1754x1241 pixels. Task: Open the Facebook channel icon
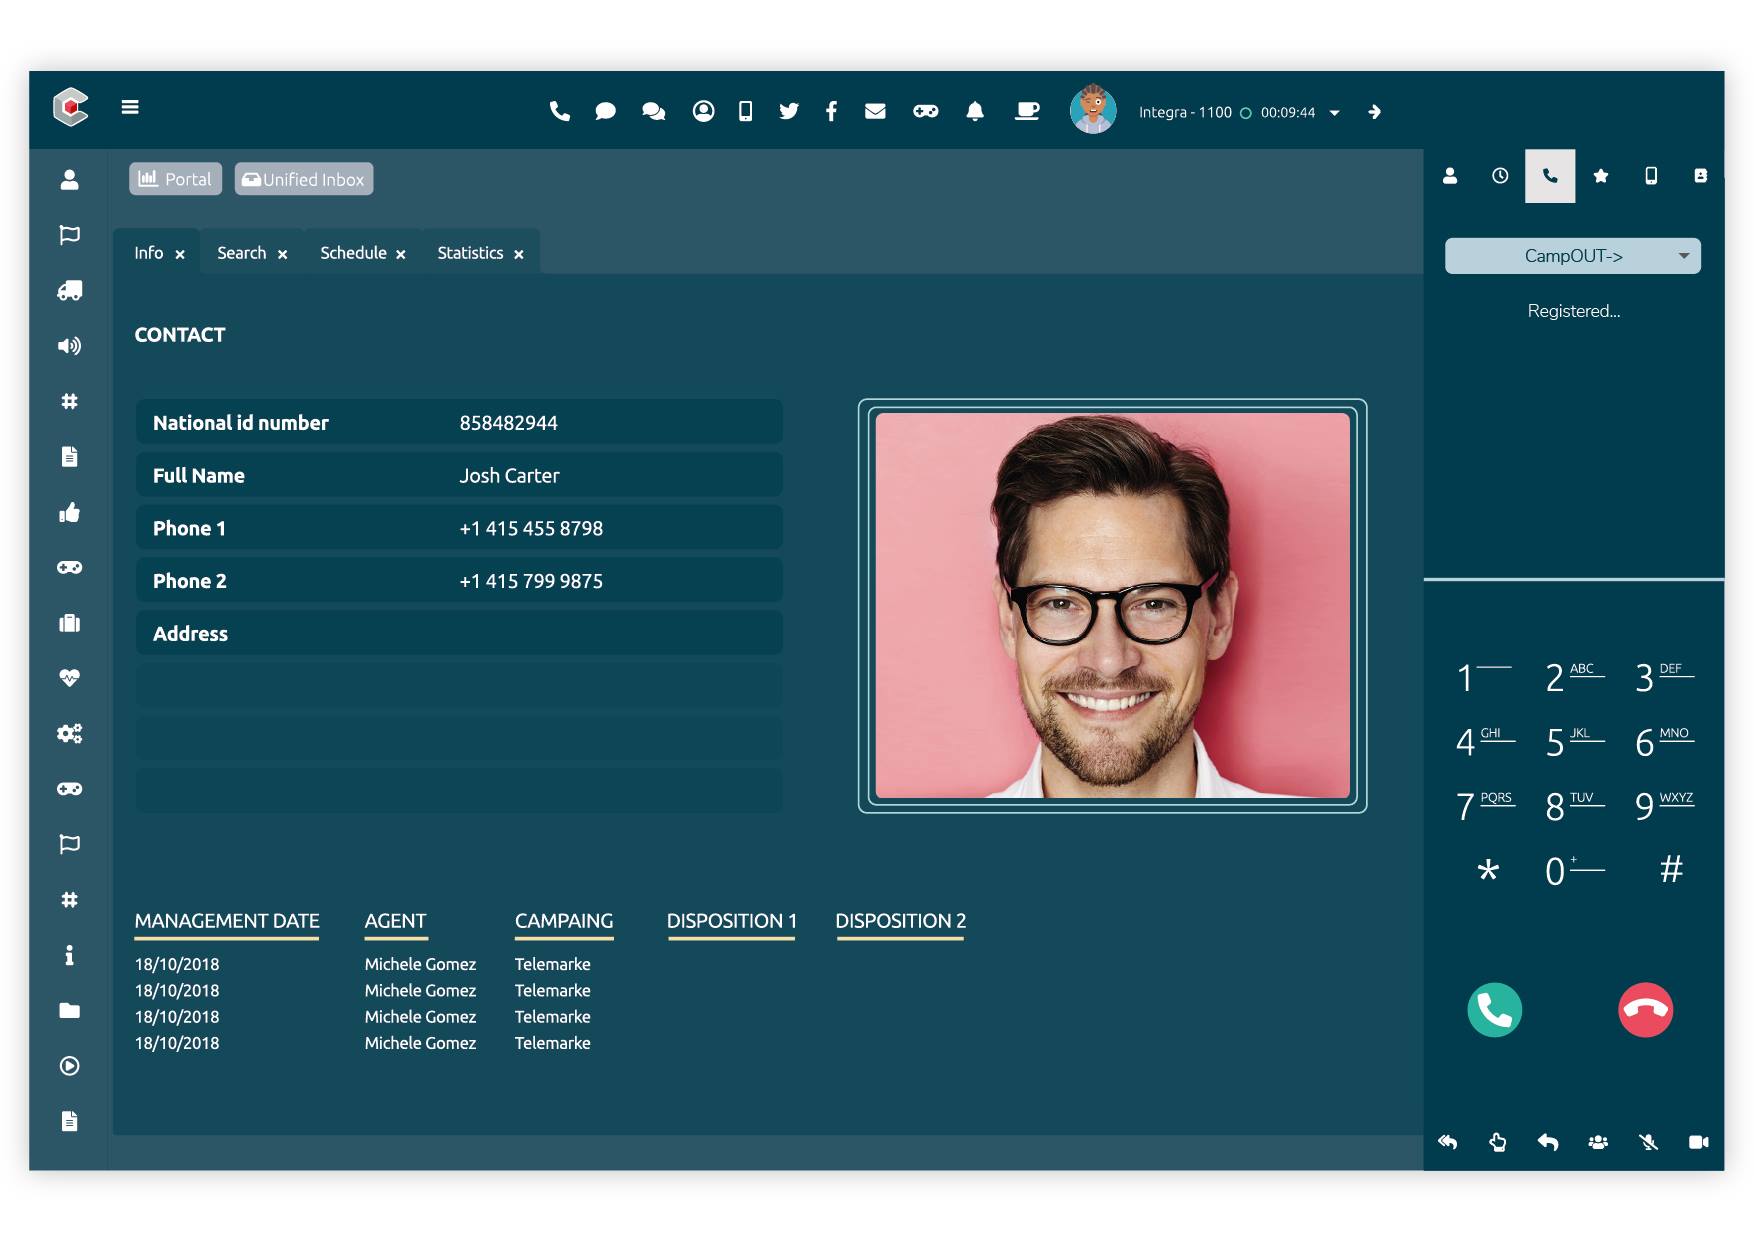831,111
